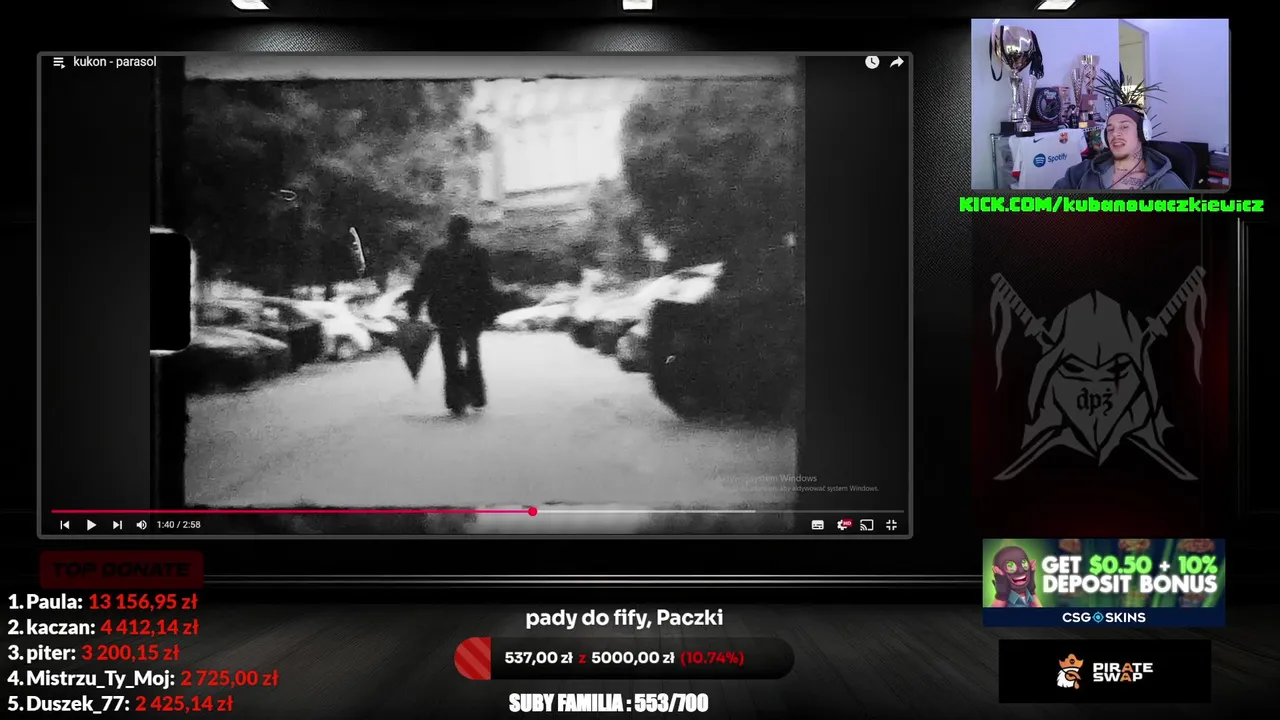
Task: Open the playlist menu icon beside video title
Action: click(59, 62)
